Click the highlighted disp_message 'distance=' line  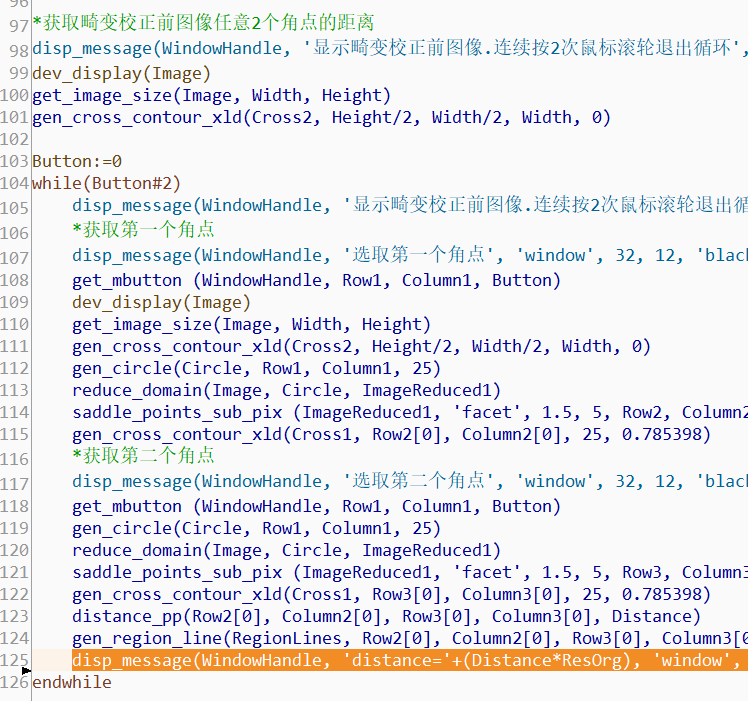click(x=400, y=660)
